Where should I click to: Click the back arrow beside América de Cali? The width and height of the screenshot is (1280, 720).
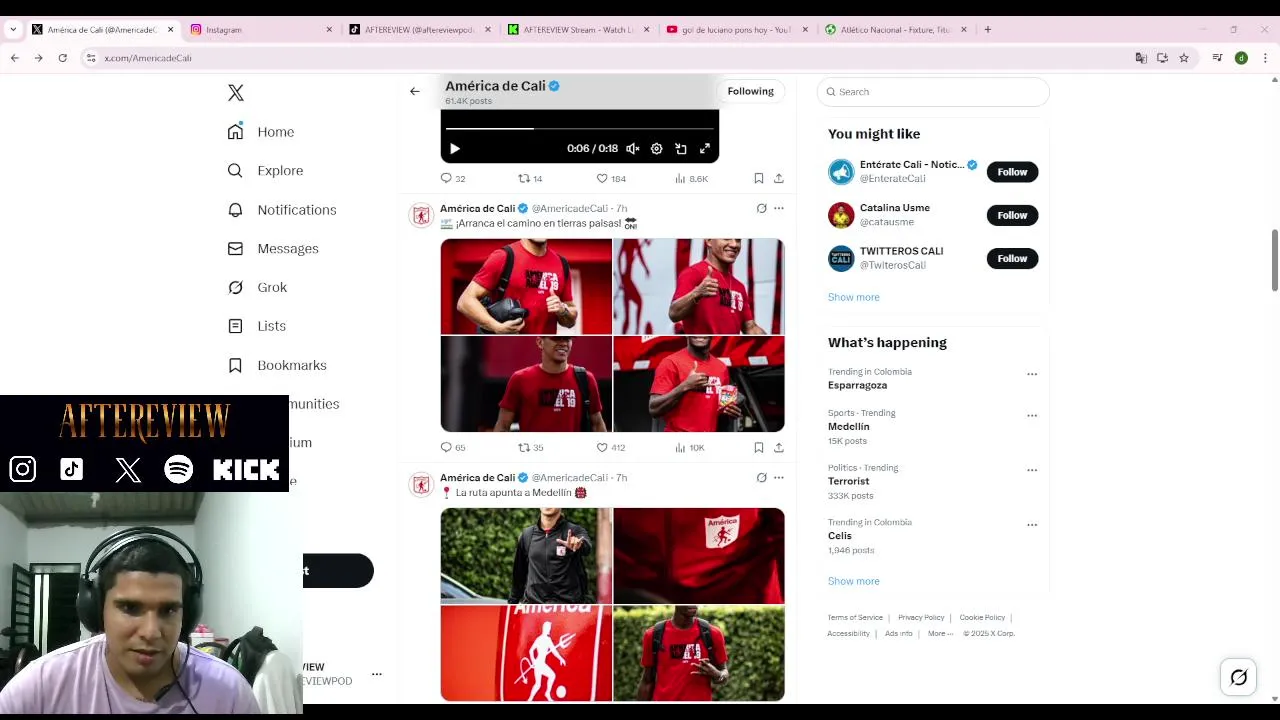pos(414,91)
